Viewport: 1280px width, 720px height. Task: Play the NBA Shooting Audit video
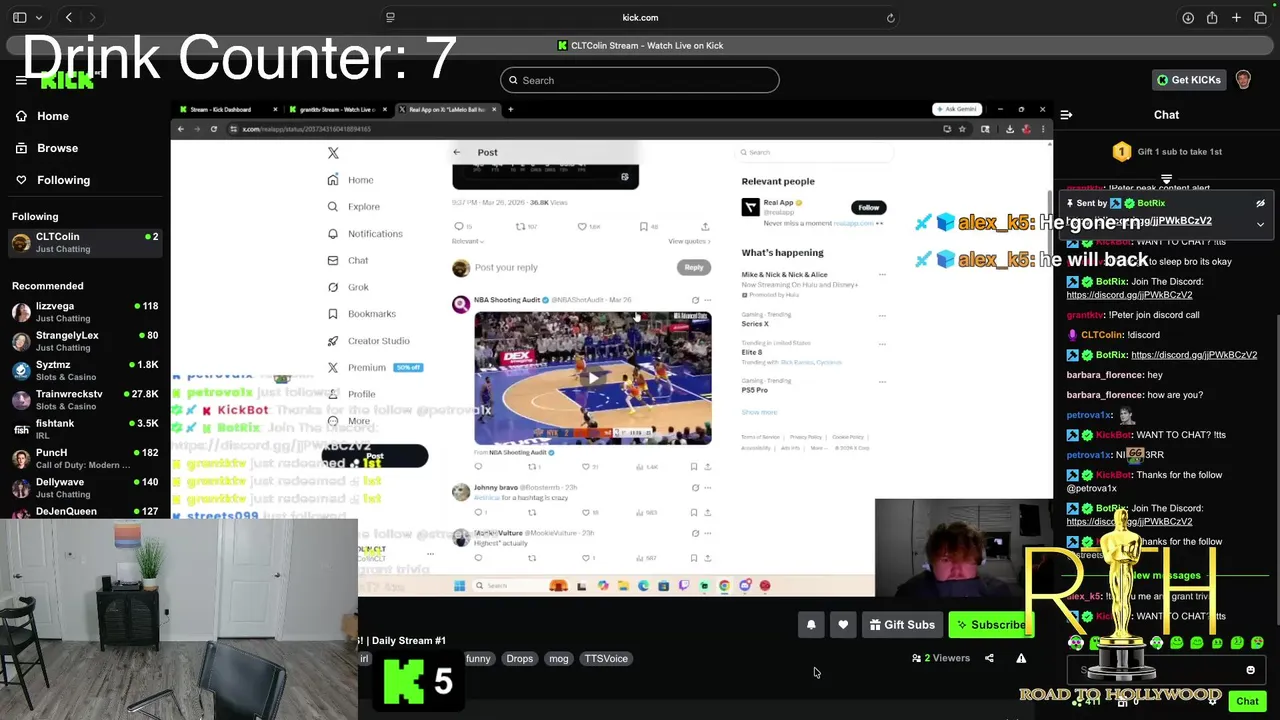coord(592,378)
